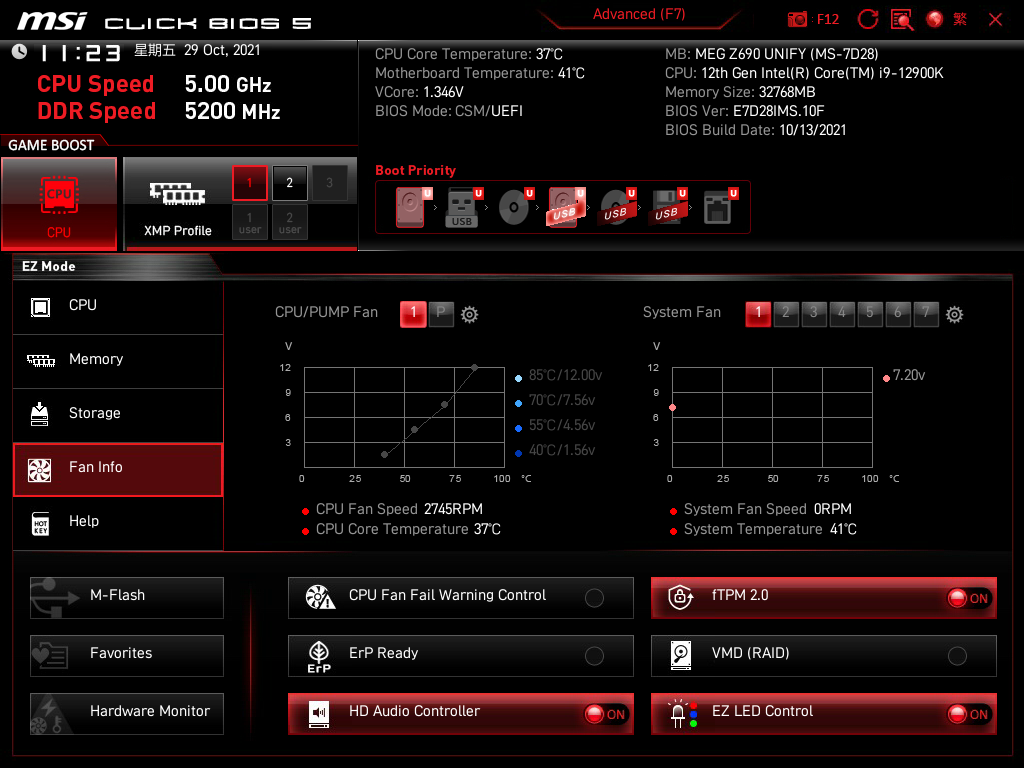Open Hardware Monitor
1024x768 pixels.
click(x=127, y=714)
